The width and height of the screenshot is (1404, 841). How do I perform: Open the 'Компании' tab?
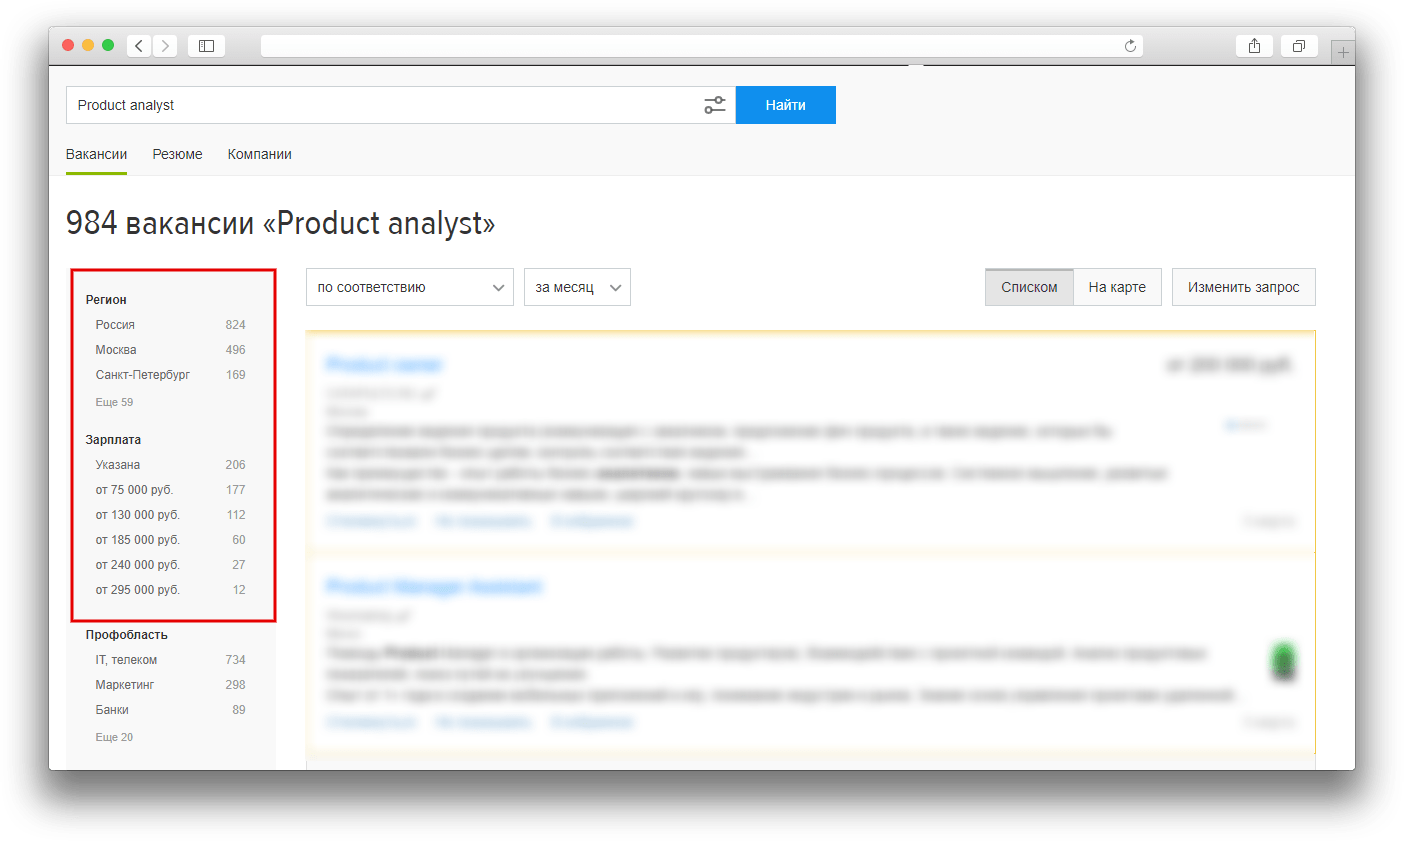259,154
